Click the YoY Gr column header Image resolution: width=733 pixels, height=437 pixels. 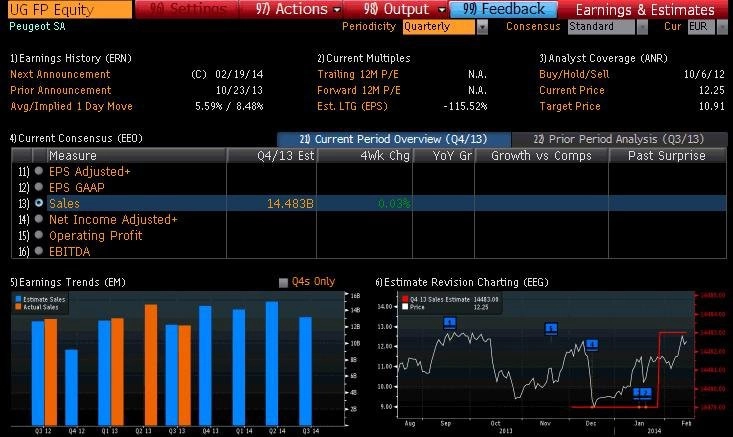click(x=444, y=156)
